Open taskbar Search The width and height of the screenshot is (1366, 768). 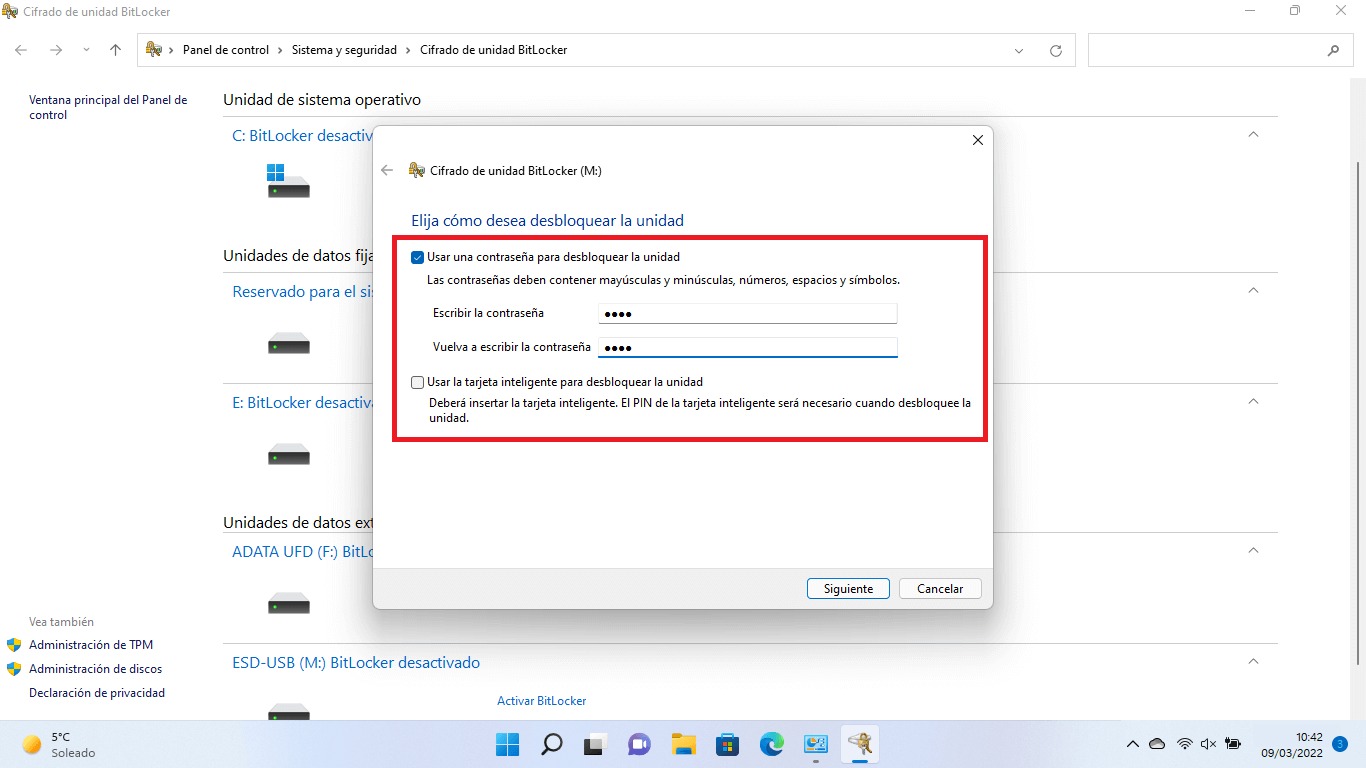[x=551, y=744]
